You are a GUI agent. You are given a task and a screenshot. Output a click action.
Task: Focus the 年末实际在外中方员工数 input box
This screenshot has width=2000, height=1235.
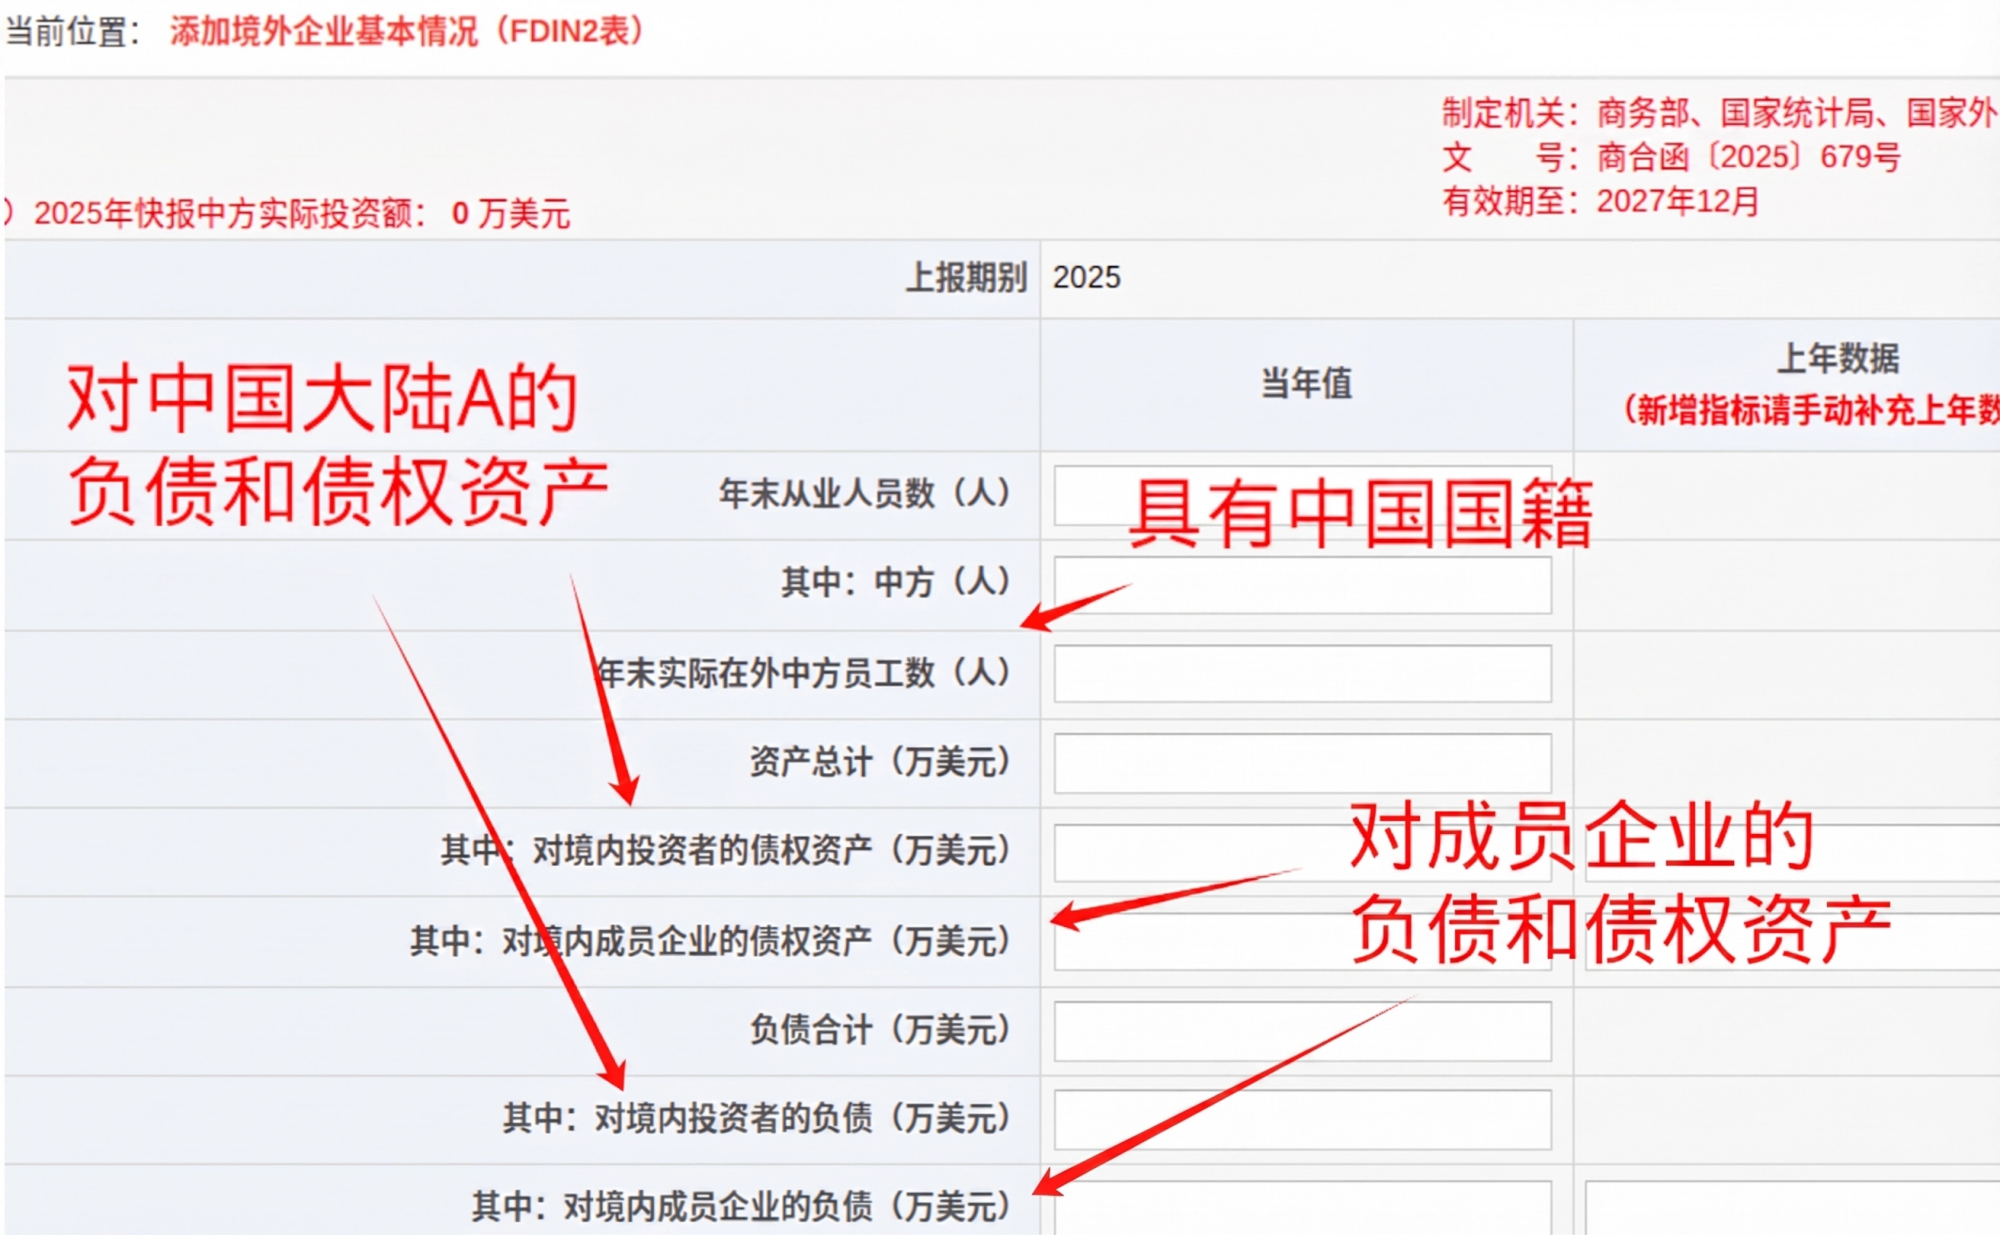pos(1302,673)
